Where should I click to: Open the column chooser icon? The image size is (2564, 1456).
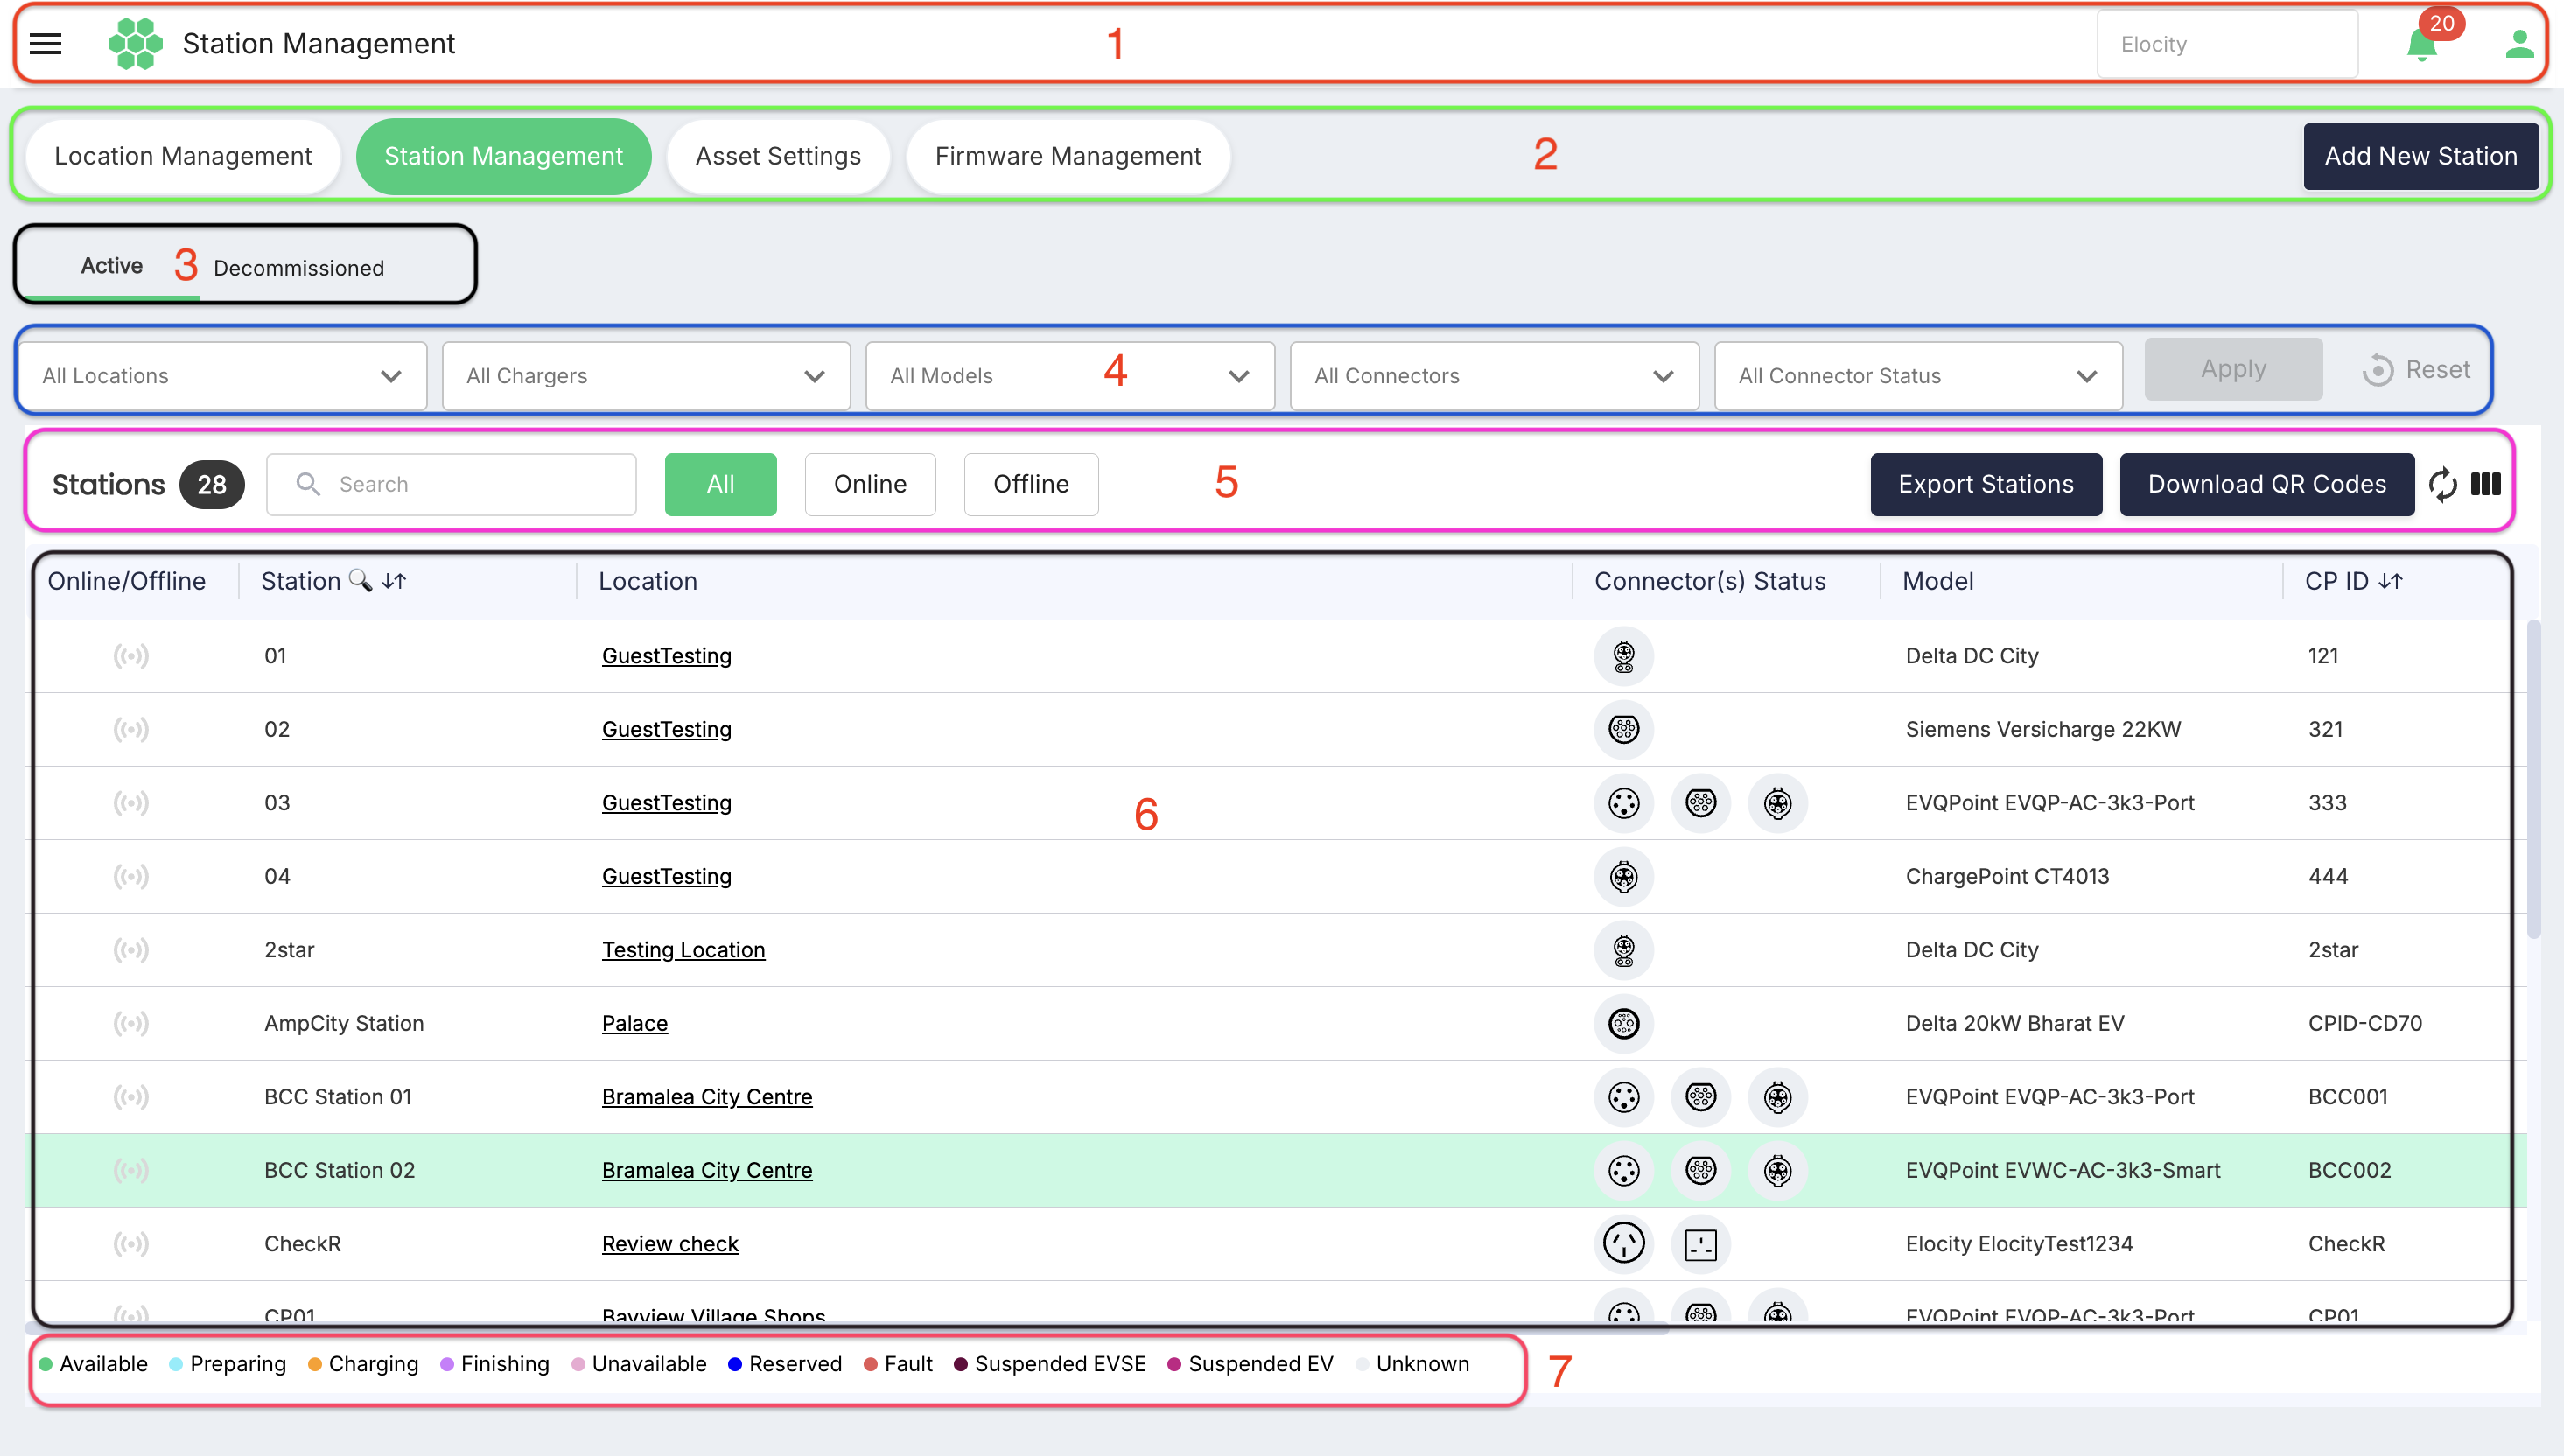coord(2486,484)
